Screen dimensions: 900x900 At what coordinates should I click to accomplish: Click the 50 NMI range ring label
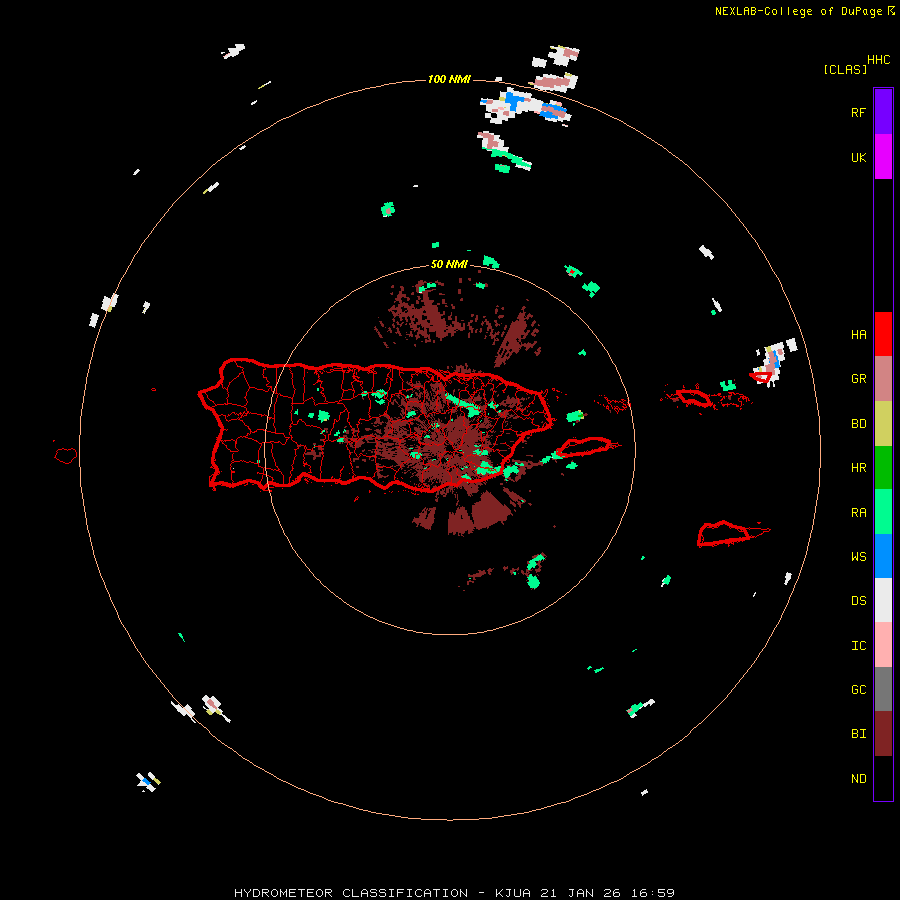click(449, 264)
